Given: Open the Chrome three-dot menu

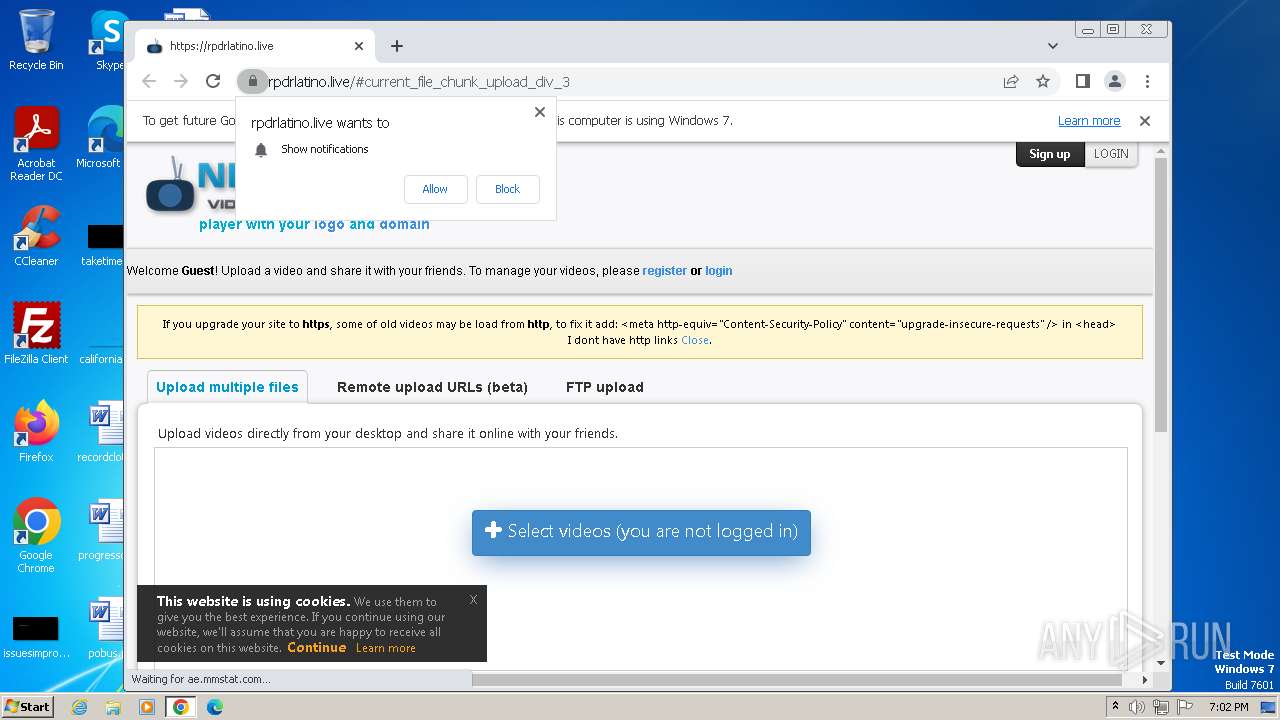Looking at the screenshot, I should point(1147,81).
